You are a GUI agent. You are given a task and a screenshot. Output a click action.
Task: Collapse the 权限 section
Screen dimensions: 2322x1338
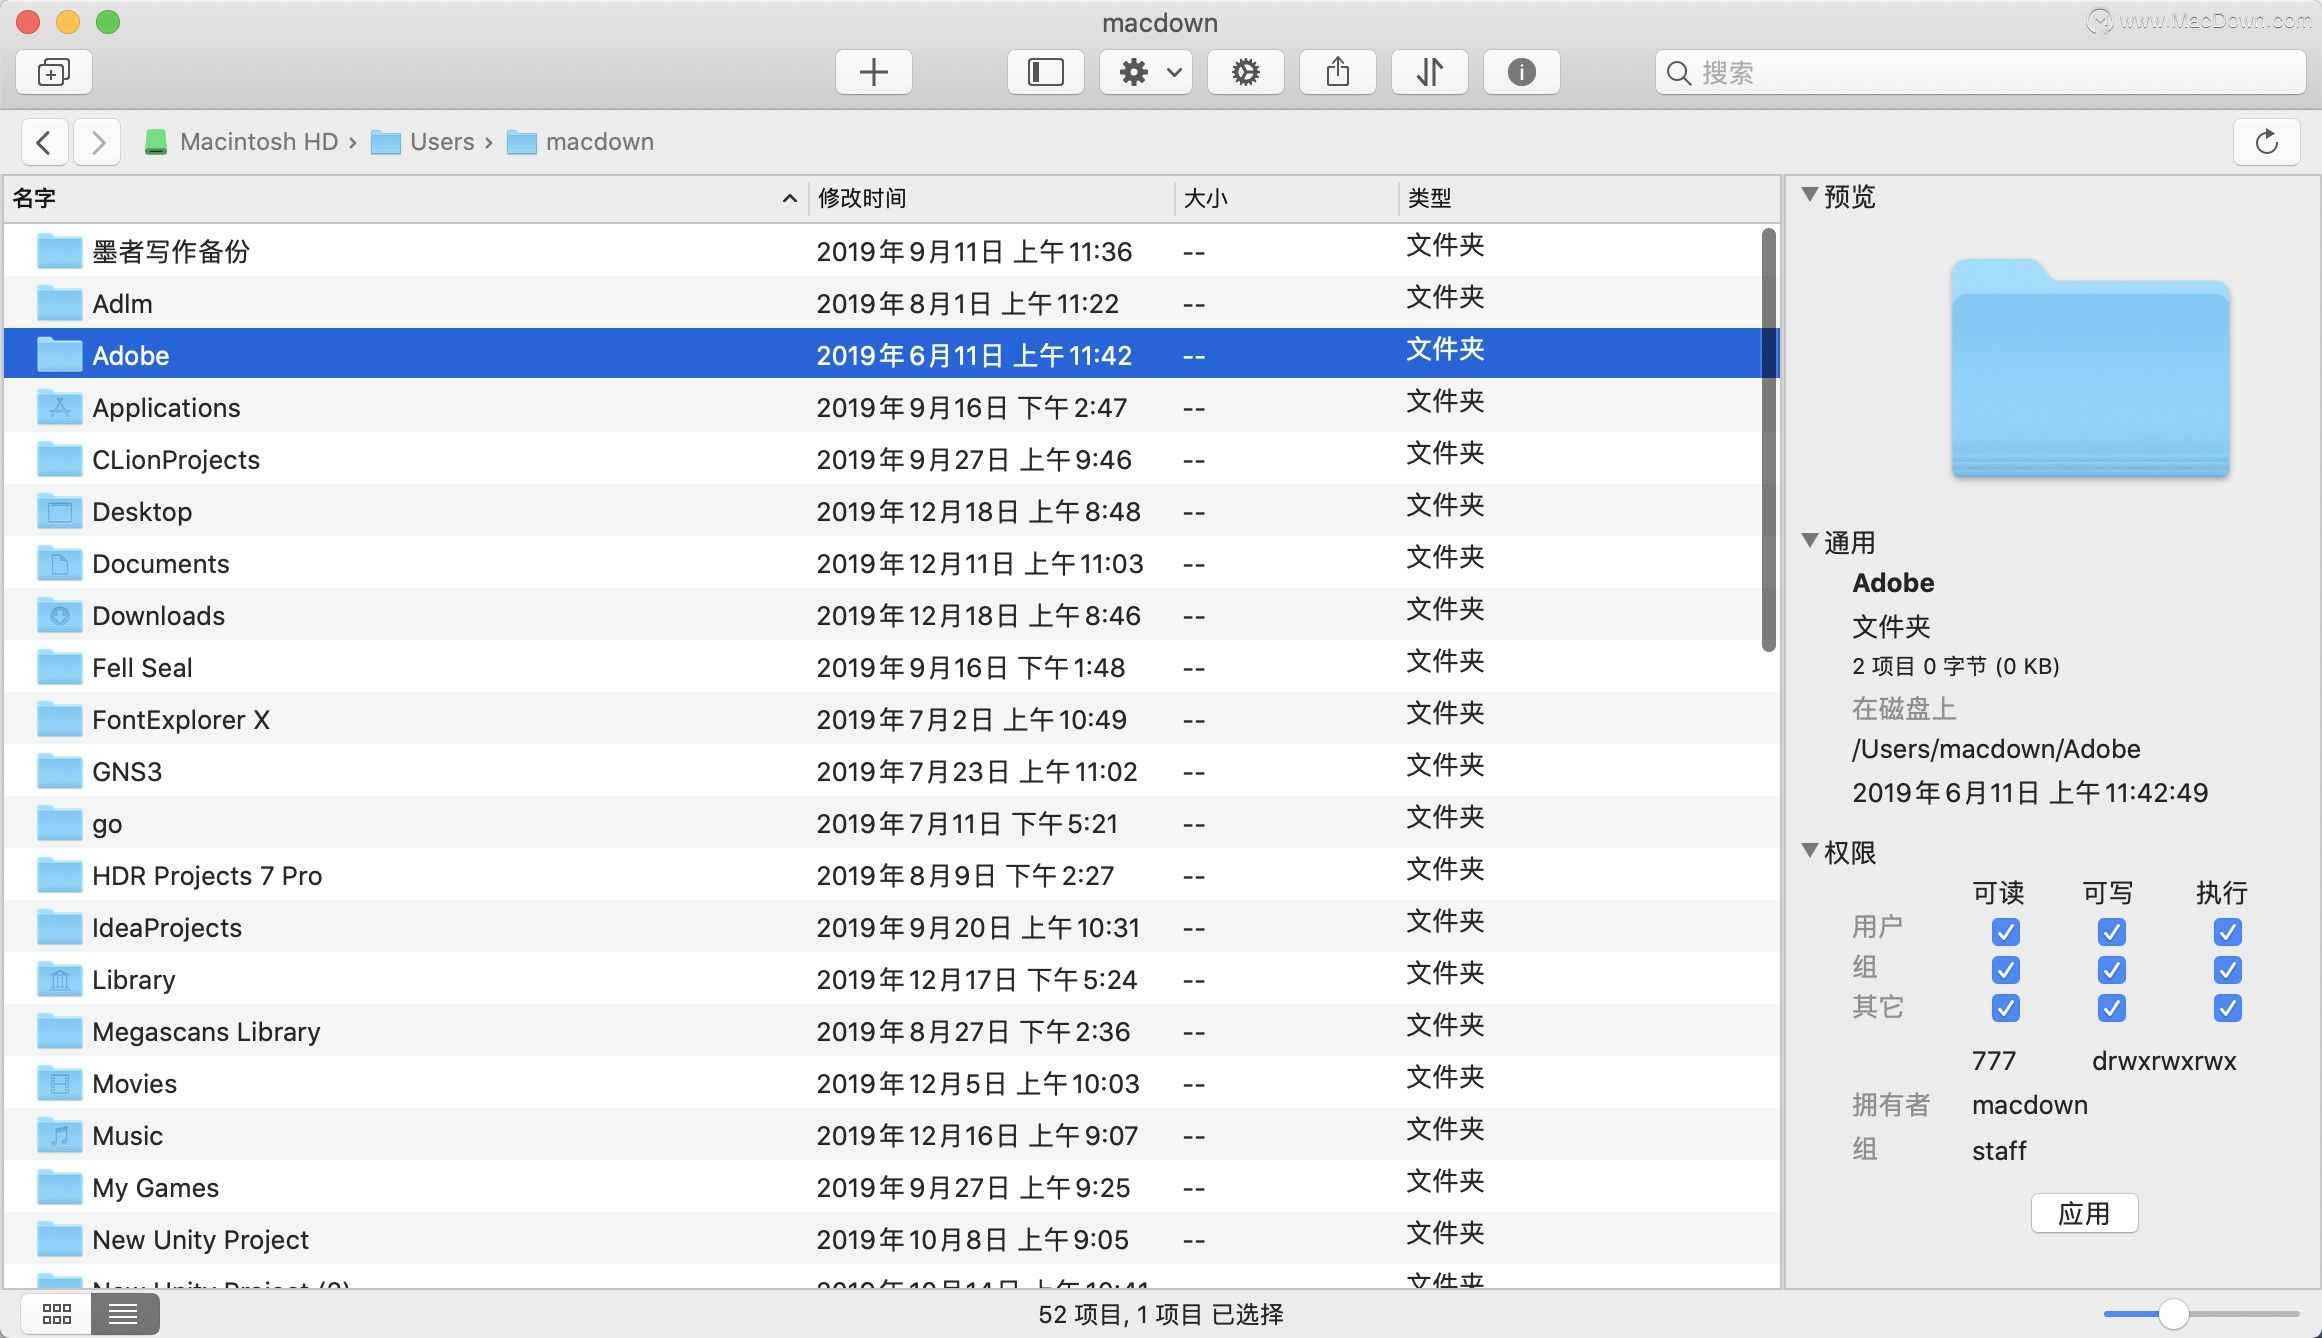click(x=1810, y=852)
